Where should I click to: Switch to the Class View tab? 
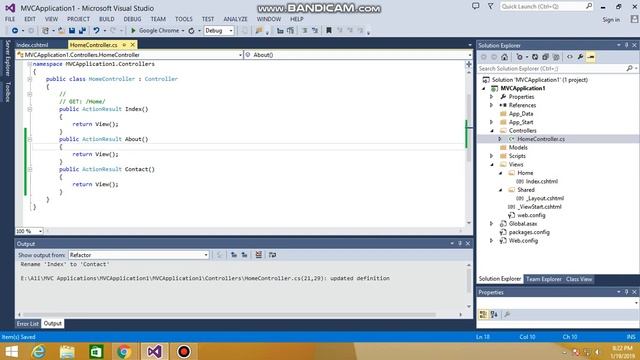coord(579,279)
